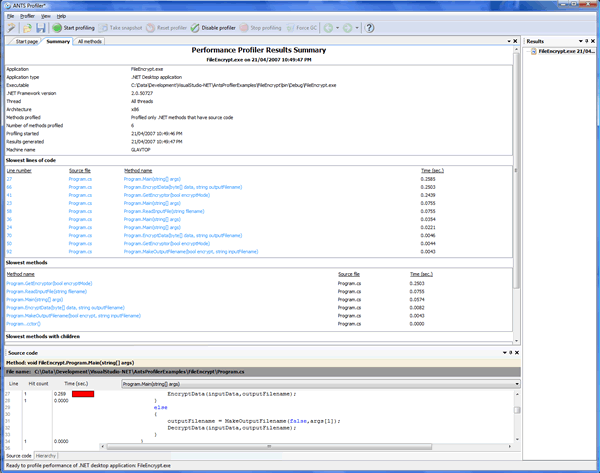Click the Take snapshot toolbar button
The height and width of the screenshot is (473, 600).
tap(120, 28)
